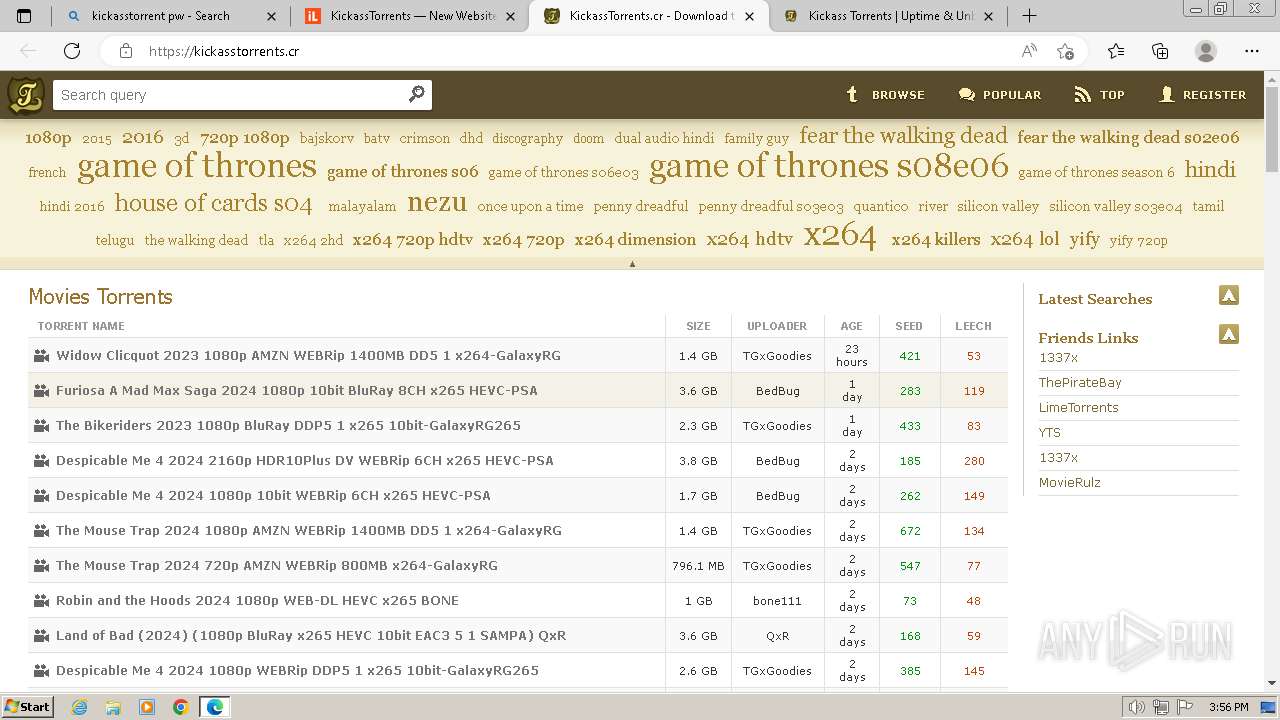Click movie icon beside Land of Bad
The image size is (1280, 720).
pyautogui.click(x=41, y=635)
